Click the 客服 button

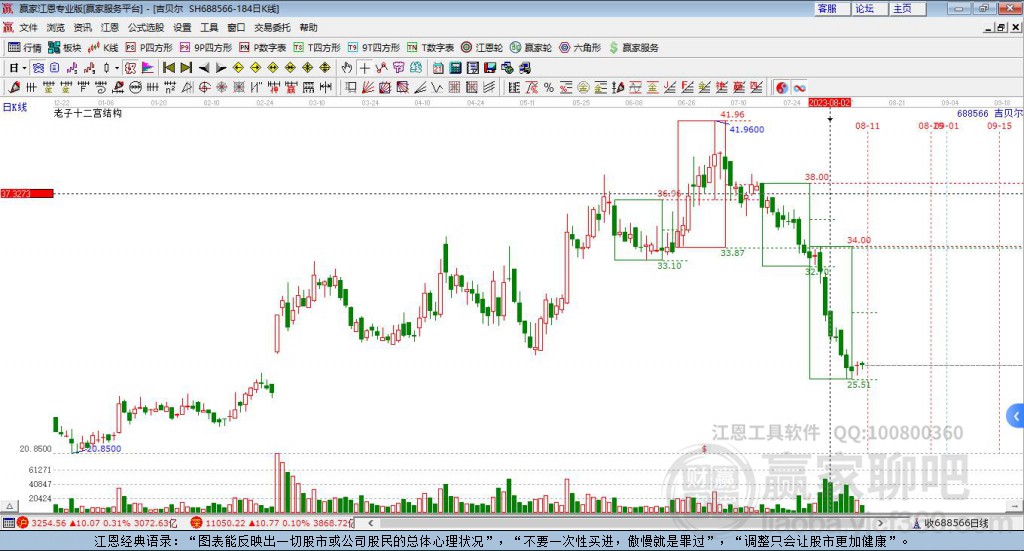[x=833, y=8]
